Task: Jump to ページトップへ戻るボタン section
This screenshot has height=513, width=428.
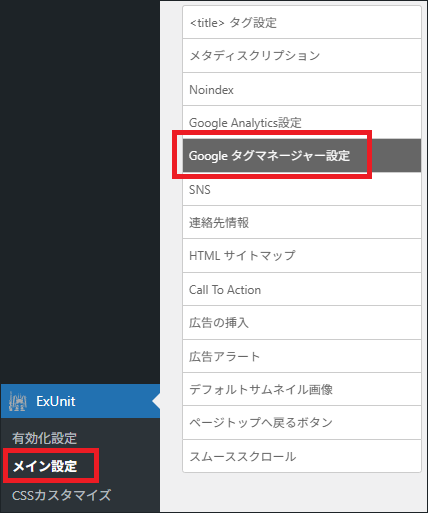Action: pyautogui.click(x=302, y=423)
